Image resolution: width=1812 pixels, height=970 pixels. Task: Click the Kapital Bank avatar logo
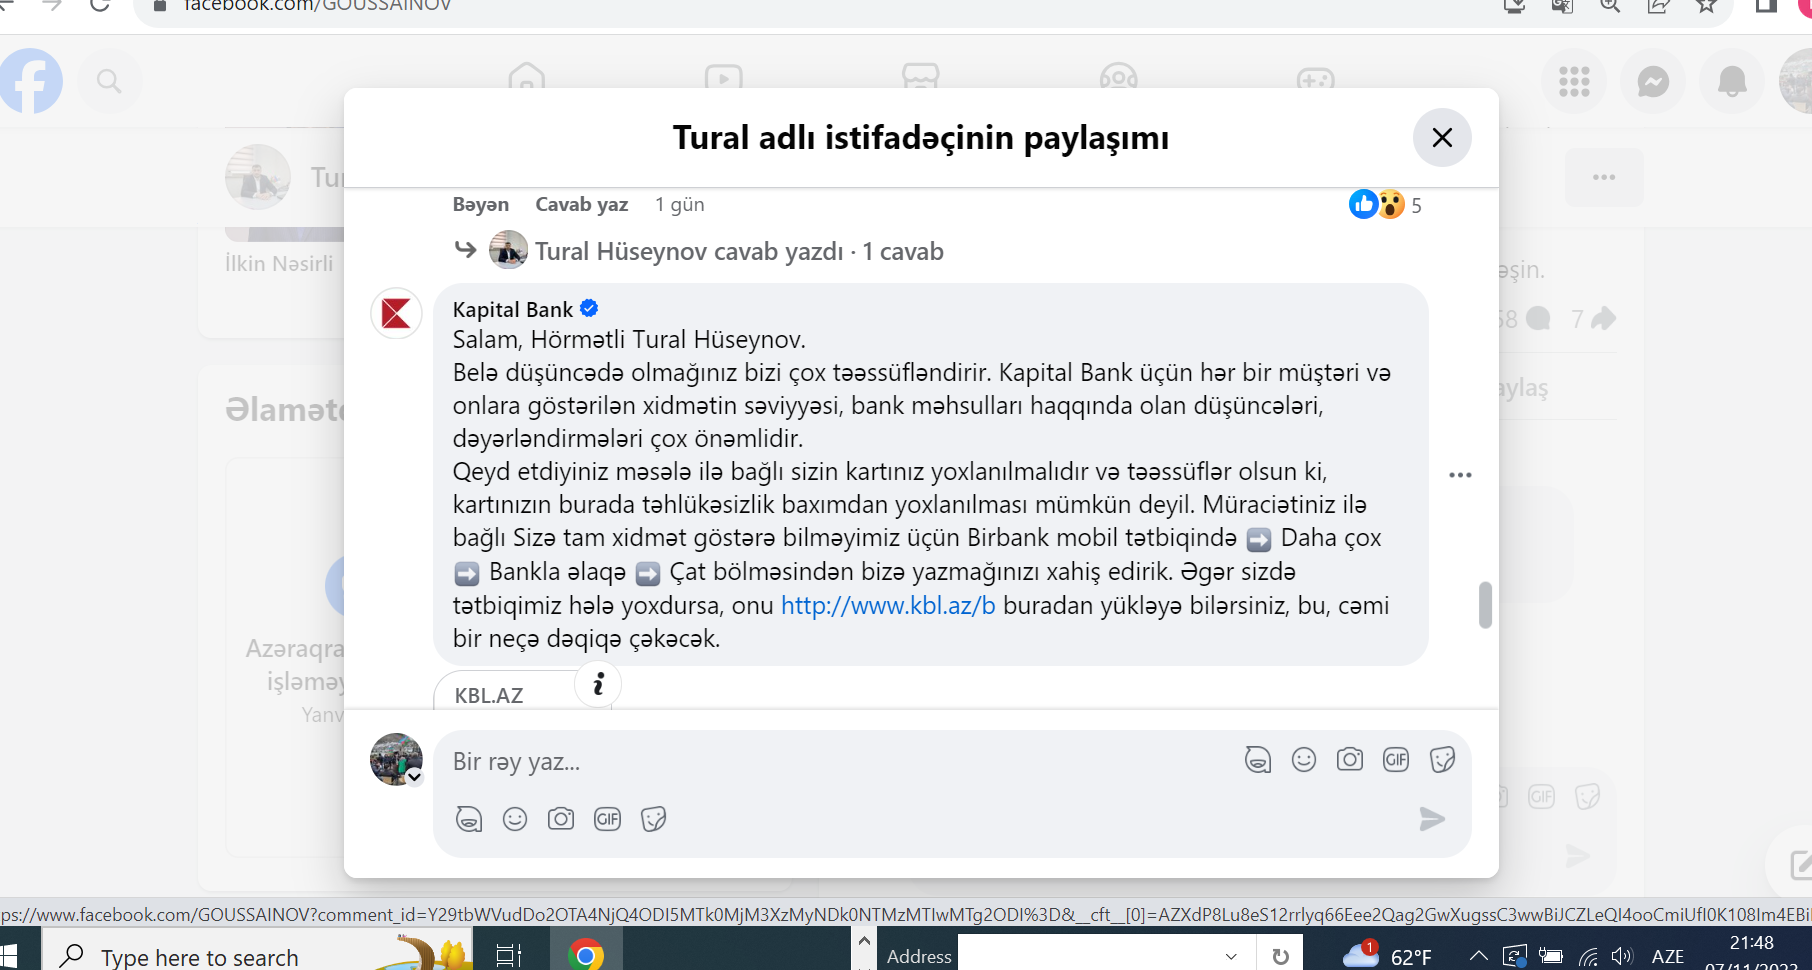tap(396, 313)
